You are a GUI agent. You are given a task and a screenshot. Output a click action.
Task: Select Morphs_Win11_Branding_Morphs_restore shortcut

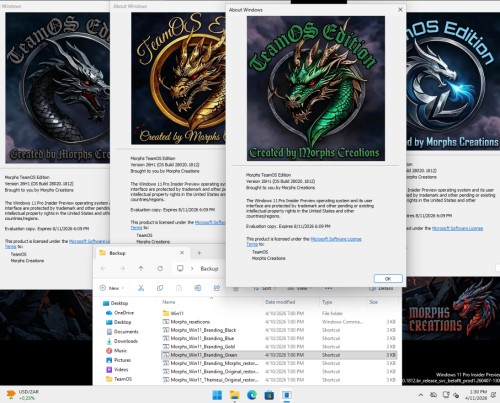click(279, 363)
